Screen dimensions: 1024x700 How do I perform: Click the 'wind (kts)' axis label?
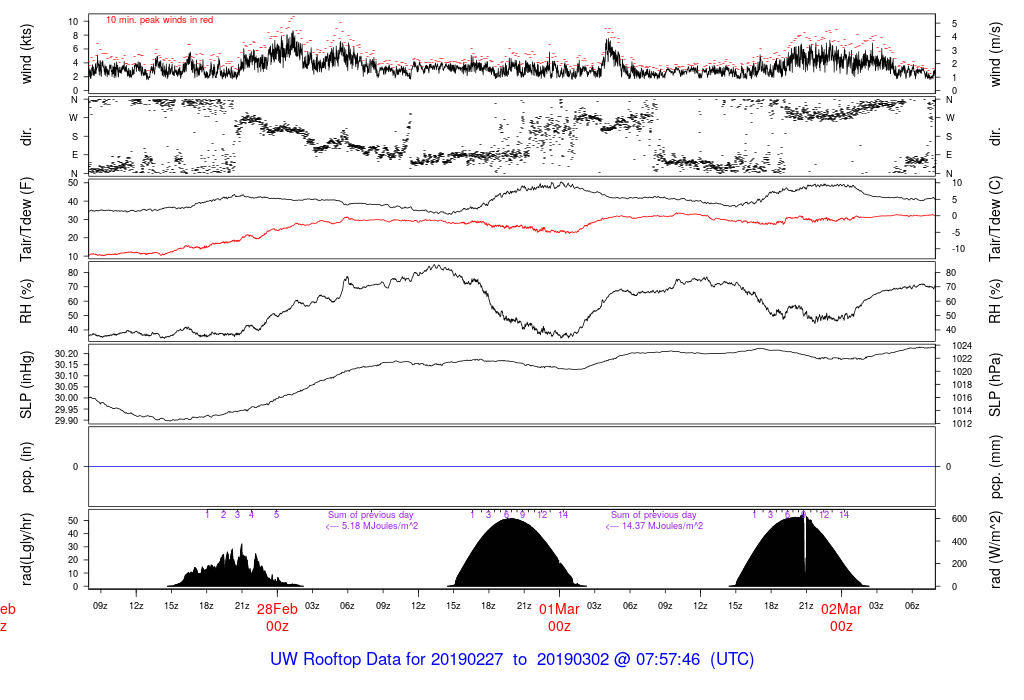tap(26, 54)
